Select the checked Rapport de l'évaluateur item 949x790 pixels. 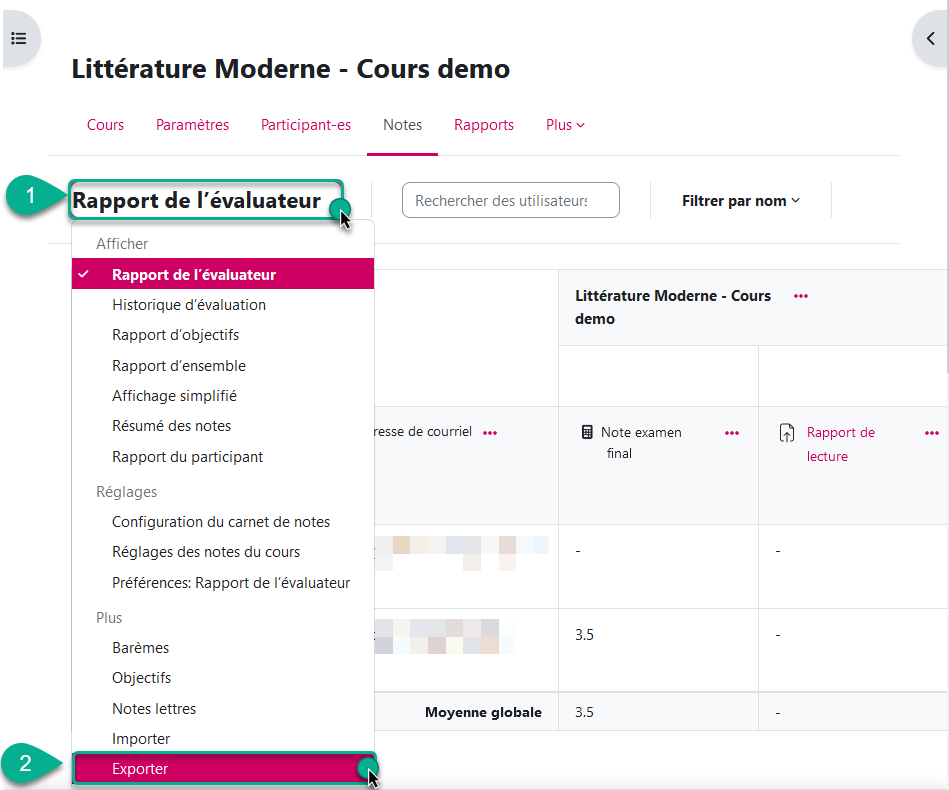tap(194, 275)
